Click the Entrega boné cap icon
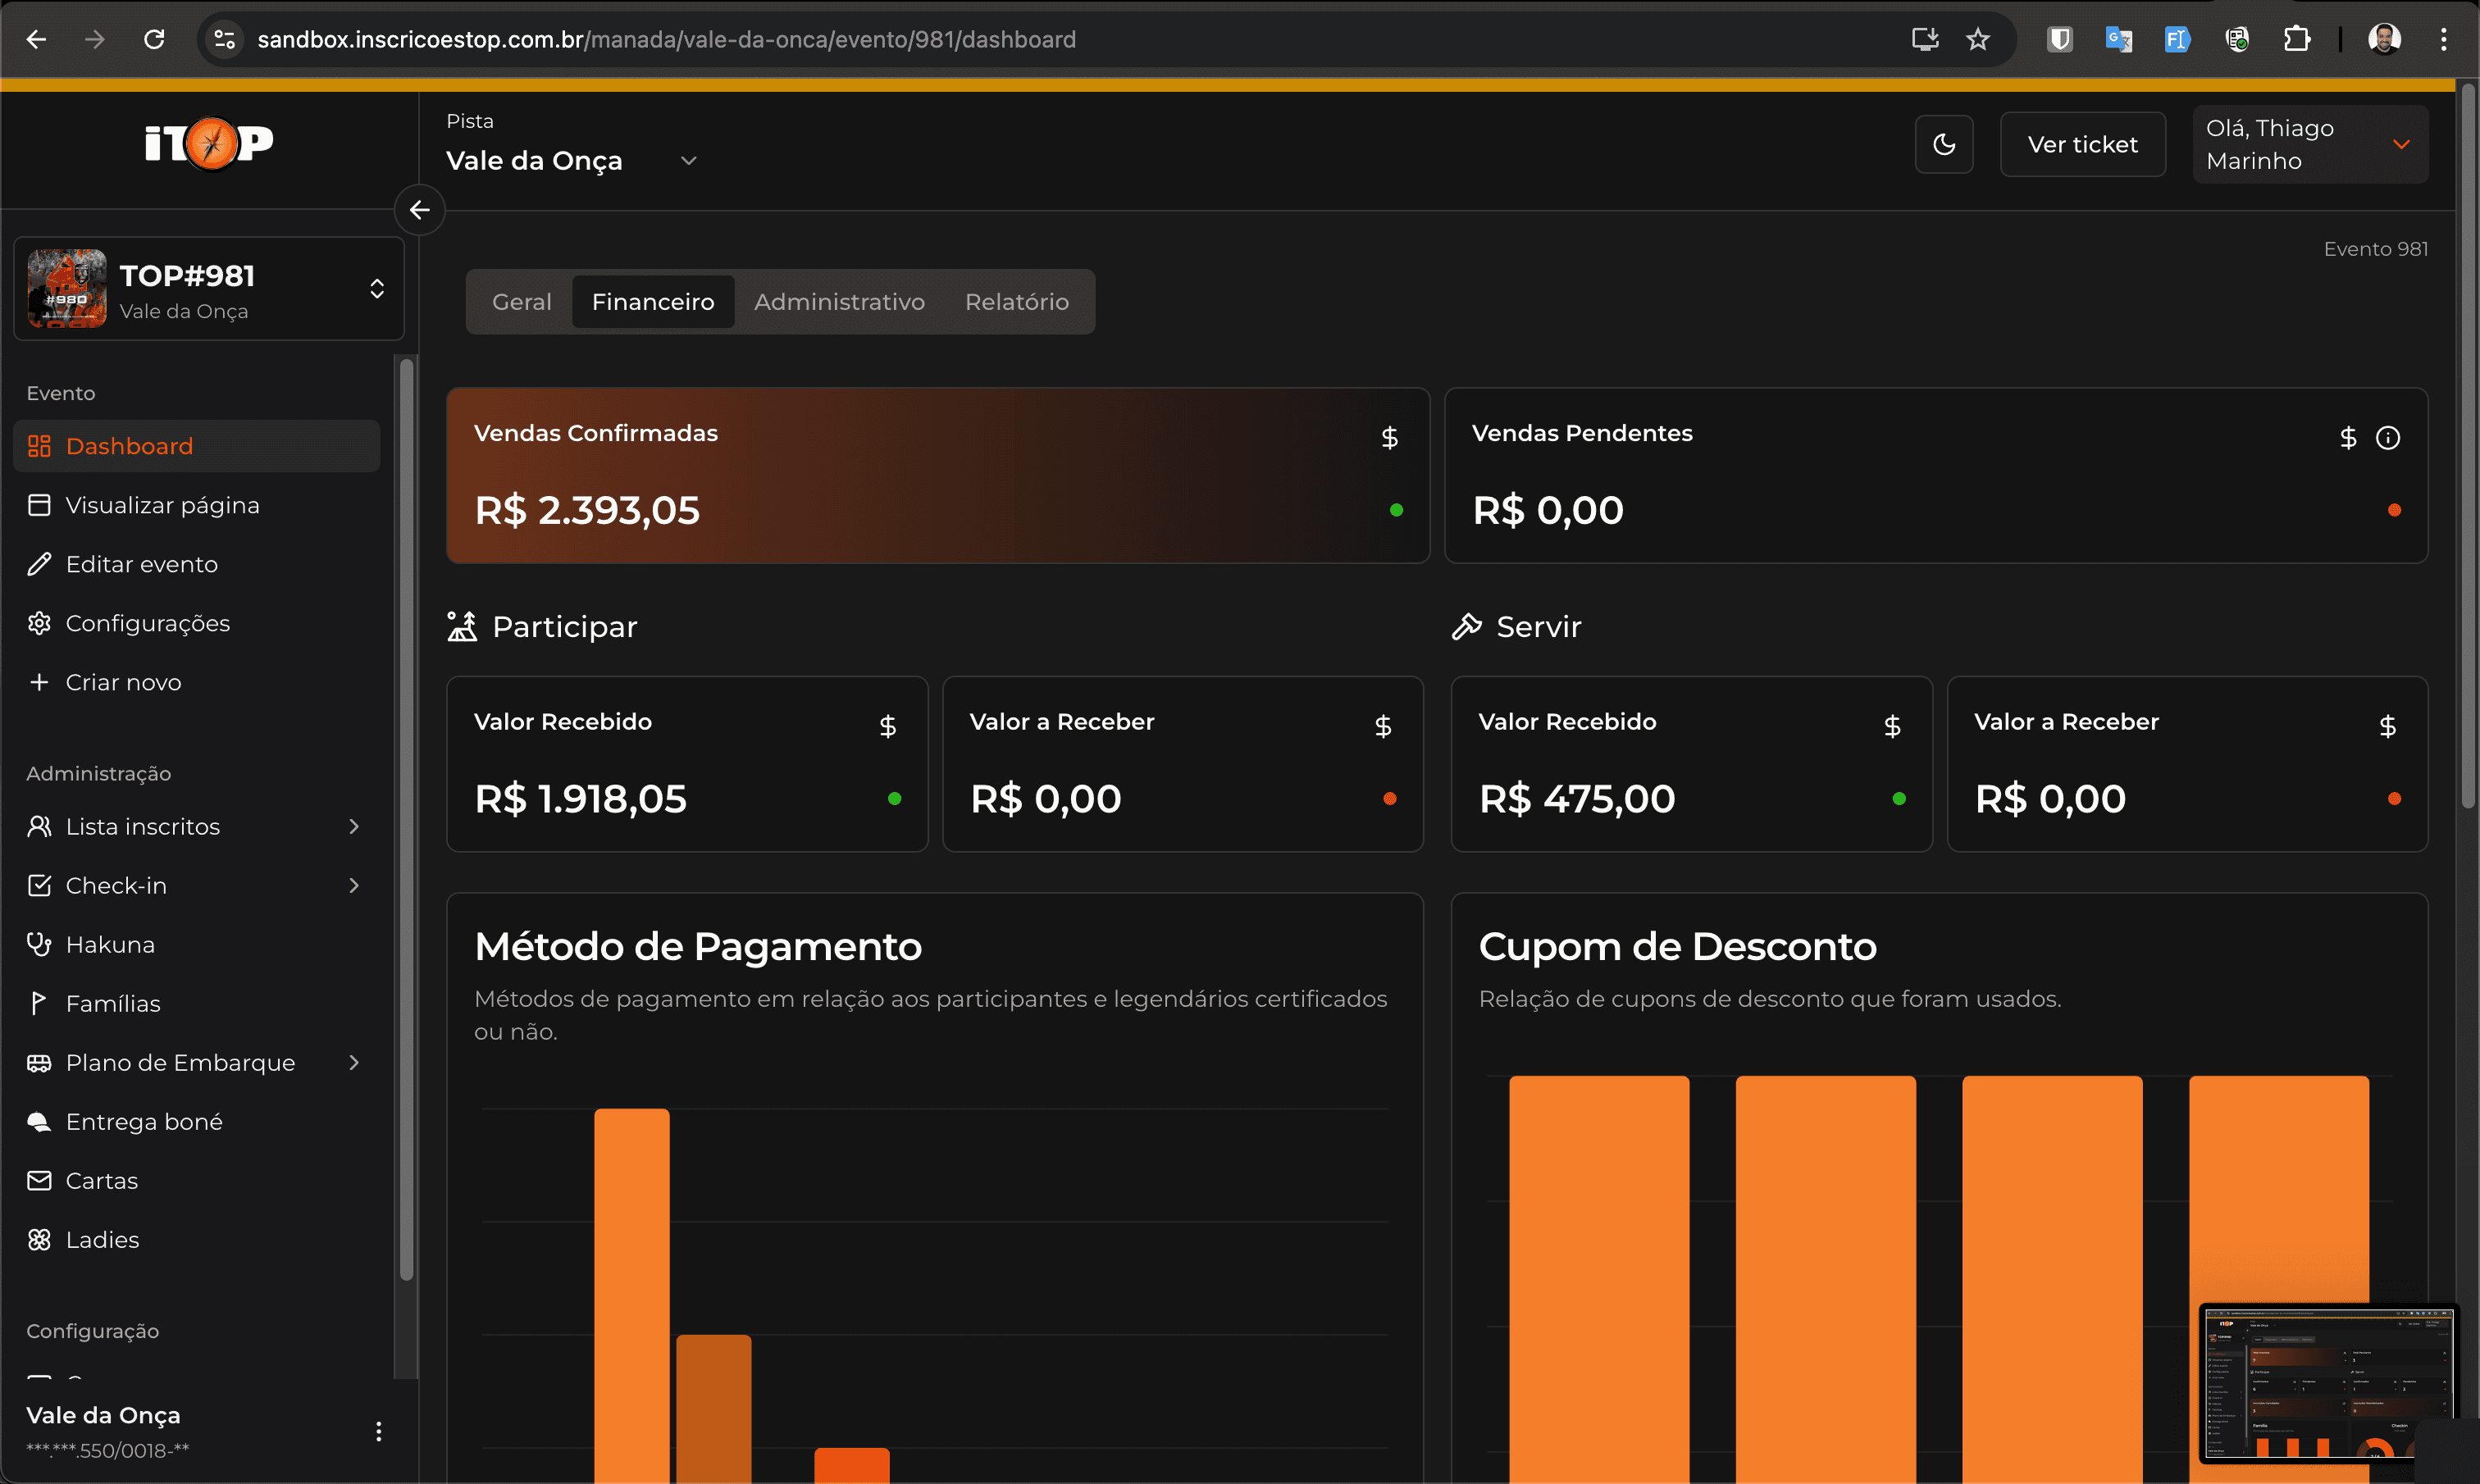 (x=39, y=1121)
